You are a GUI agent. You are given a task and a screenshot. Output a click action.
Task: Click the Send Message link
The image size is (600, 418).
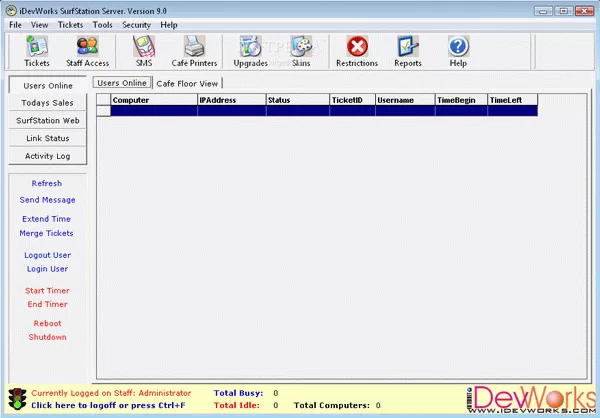[x=47, y=200]
